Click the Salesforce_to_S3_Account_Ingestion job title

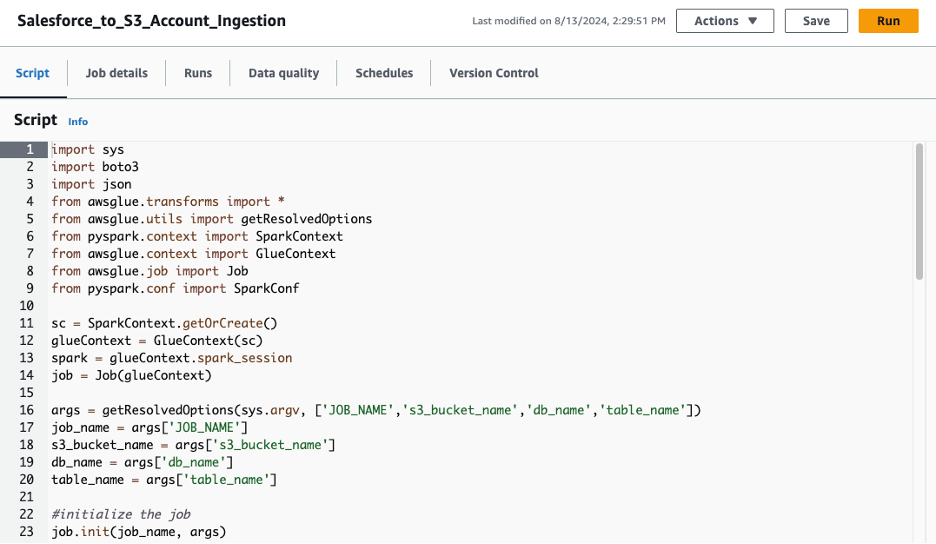pos(152,21)
